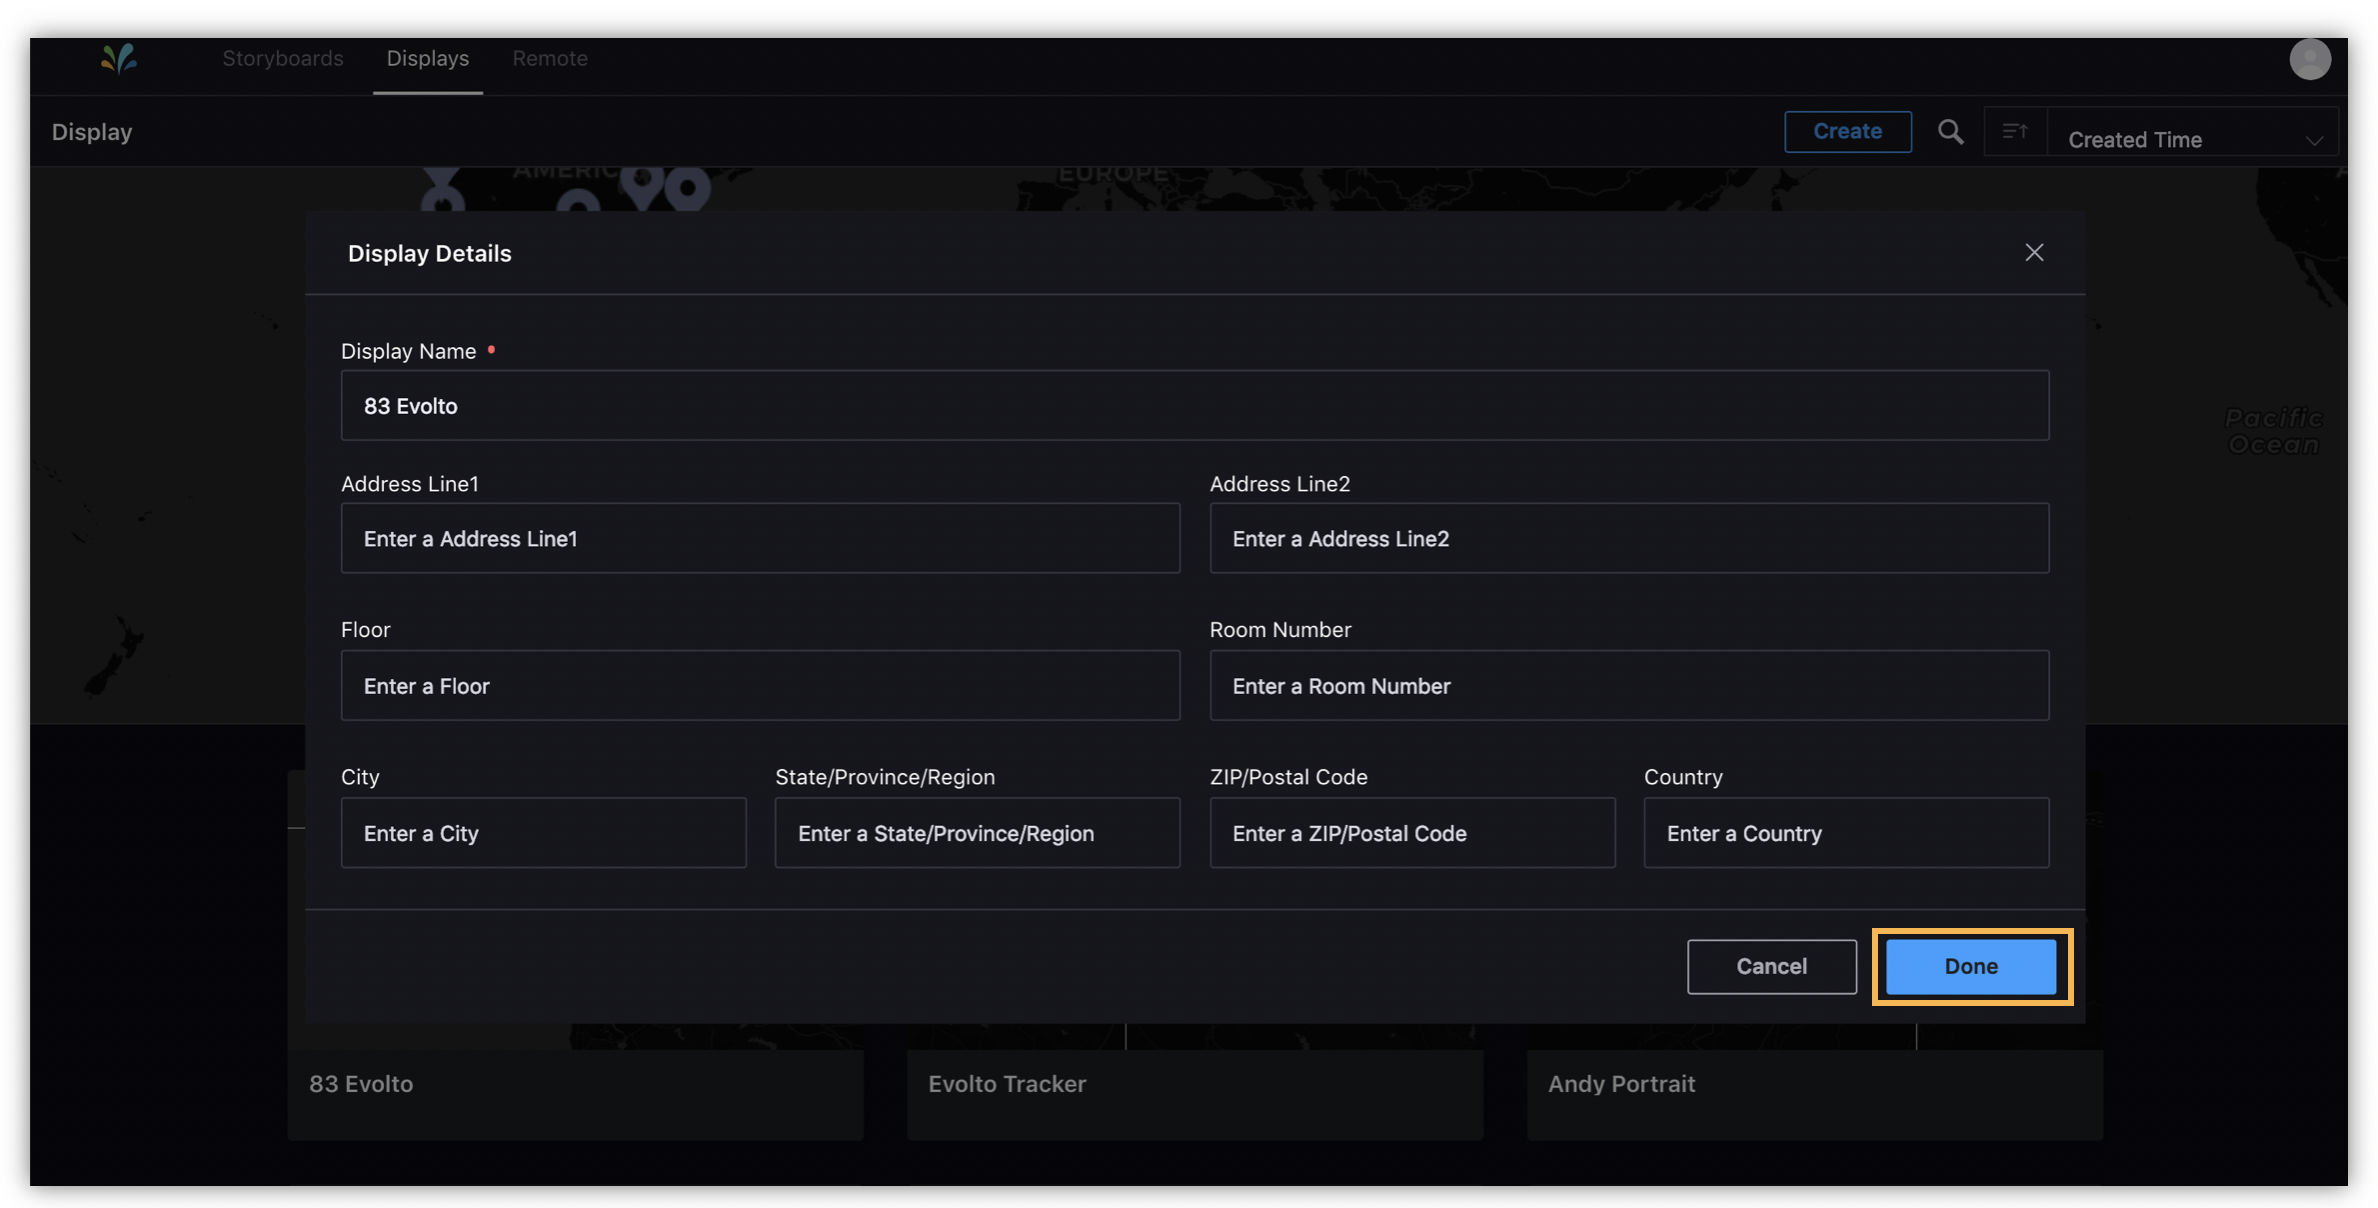Image resolution: width=2378 pixels, height=1208 pixels.
Task: Click the Enter a Floor field
Action: click(760, 686)
